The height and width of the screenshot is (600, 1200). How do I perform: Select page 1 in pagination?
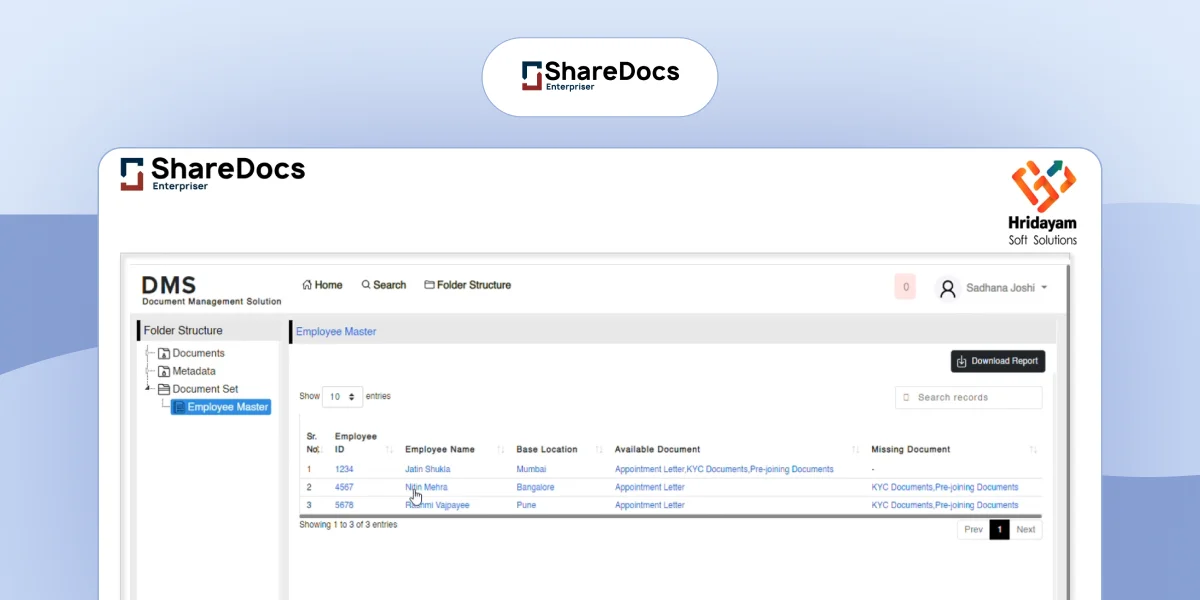click(999, 530)
